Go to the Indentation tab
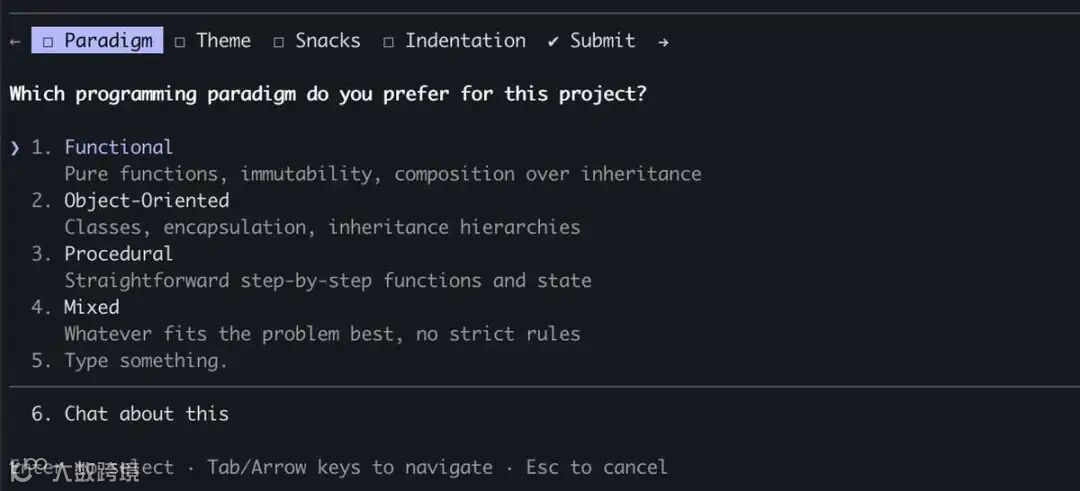1080x491 pixels. pos(465,41)
